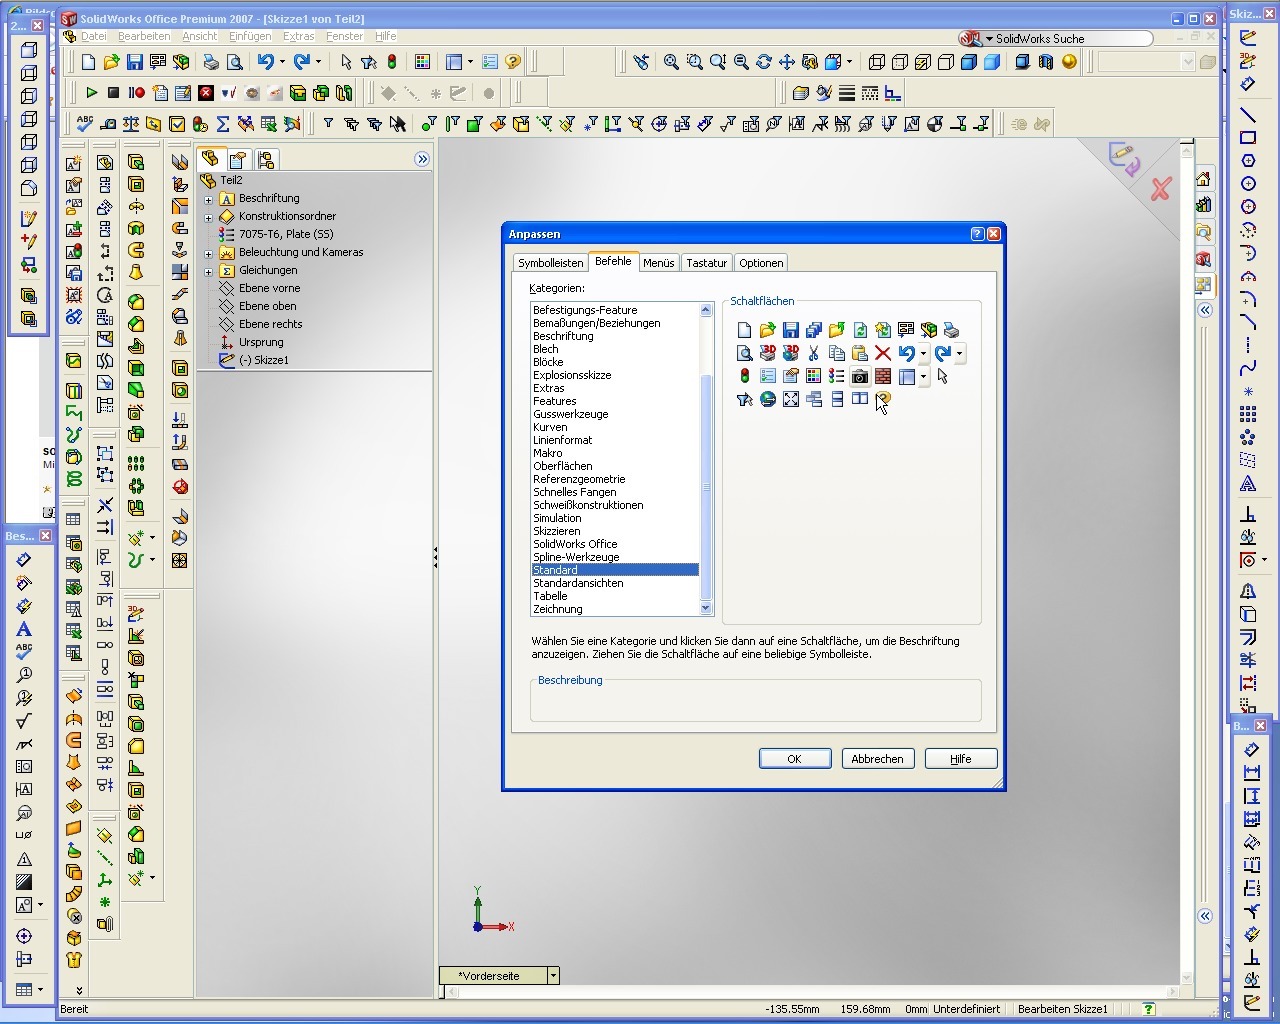Click the Abbrechen button
This screenshot has width=1280, height=1024.
(877, 759)
